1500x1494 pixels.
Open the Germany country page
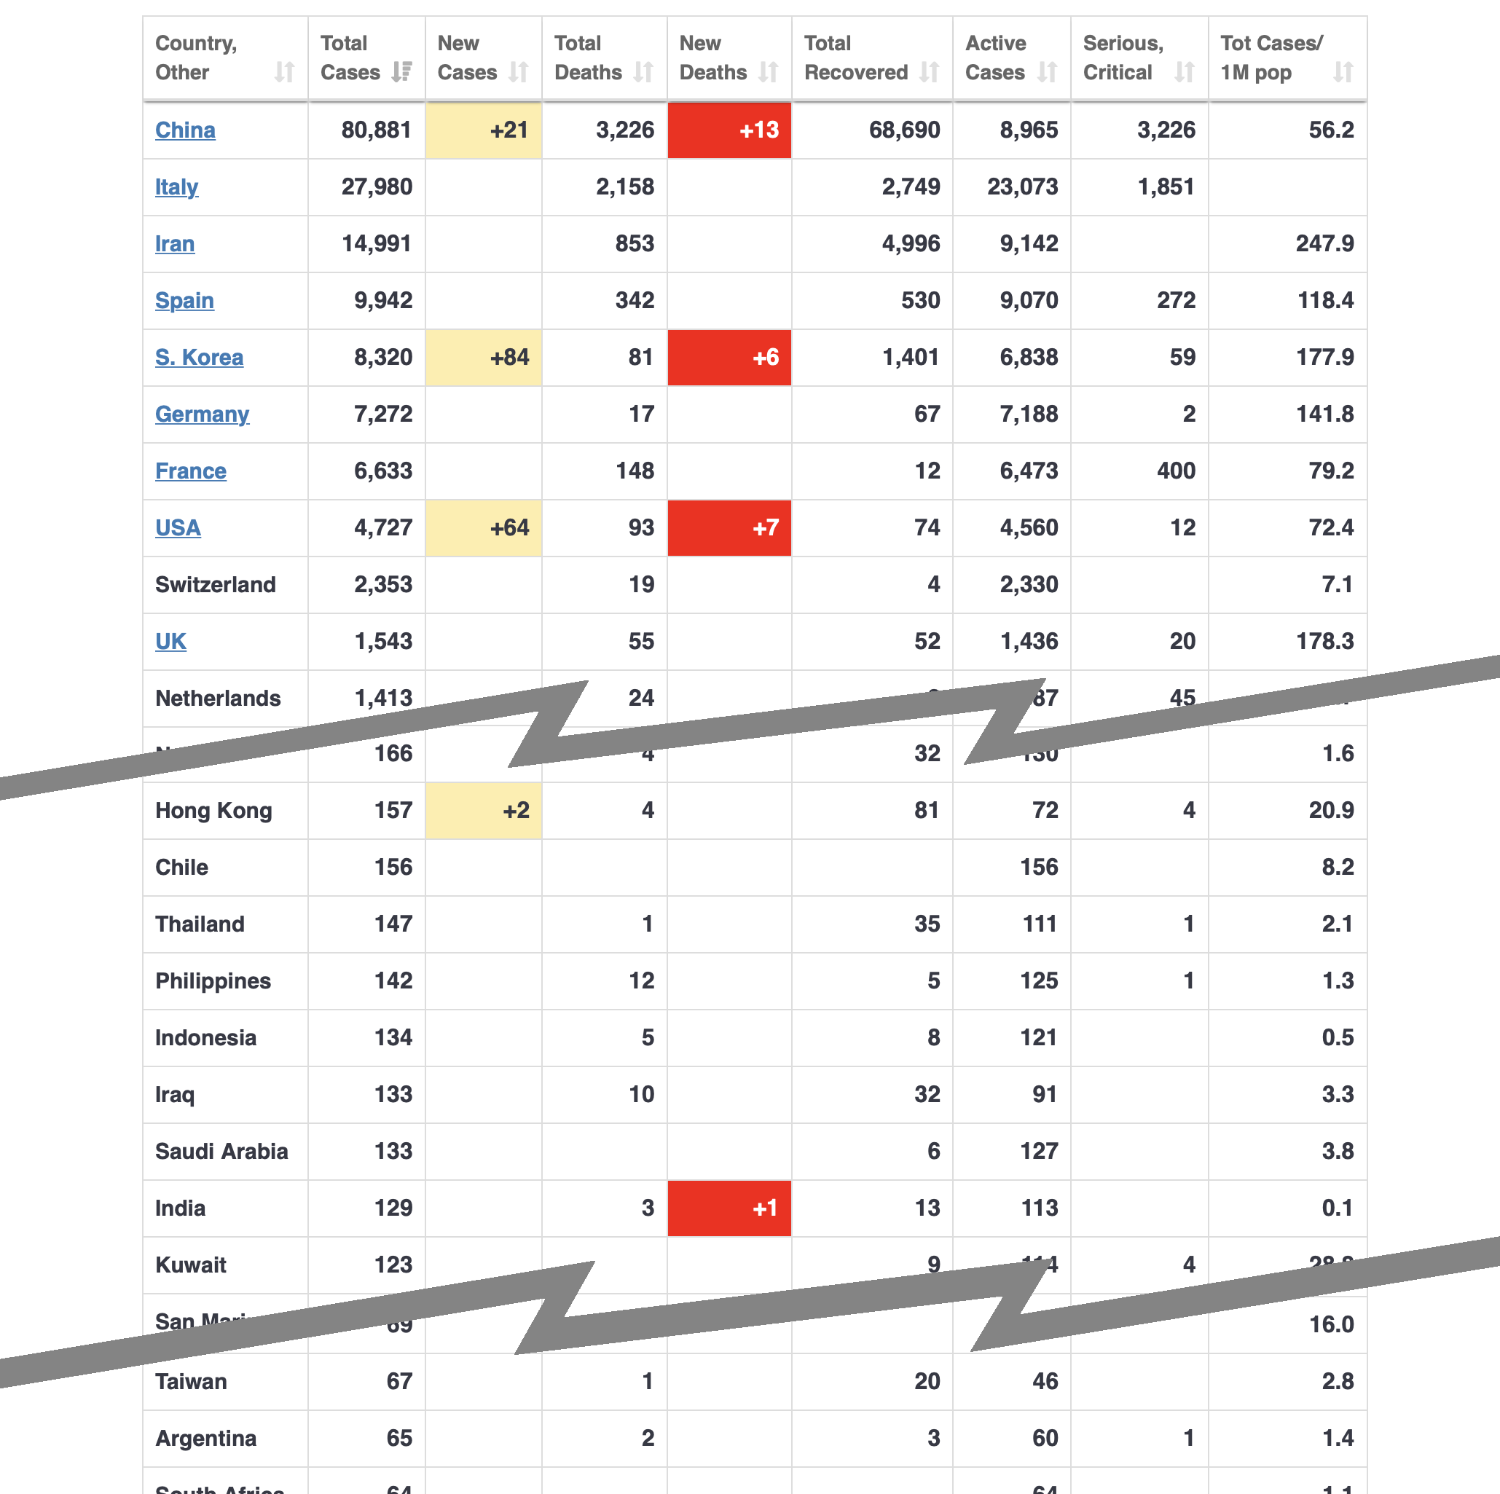coord(202,415)
